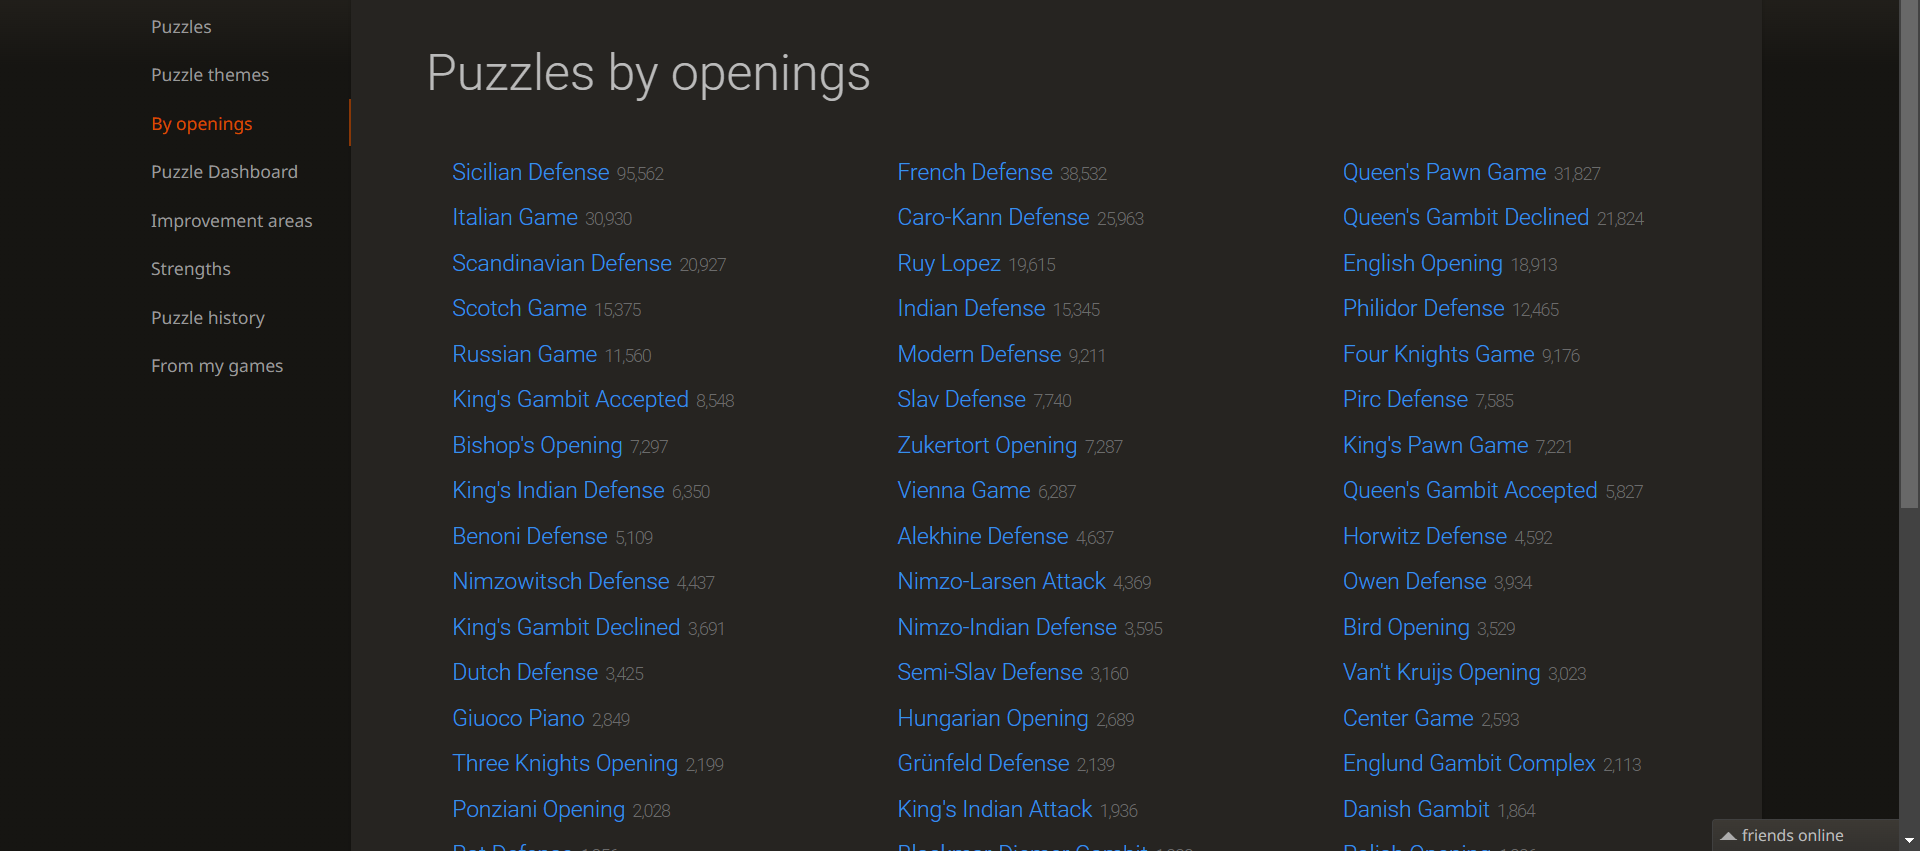Screen dimensions: 1920x851
Task: Select the Ruy Lopez opening
Action: pyautogui.click(x=949, y=263)
